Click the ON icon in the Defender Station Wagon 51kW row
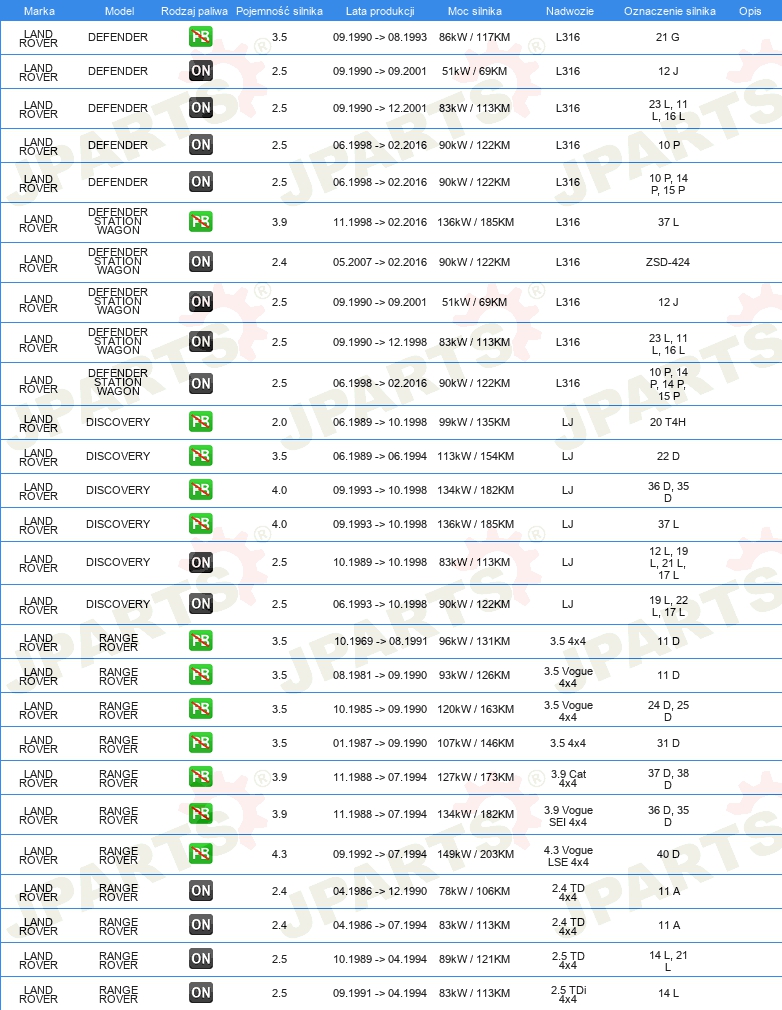Screen dimensions: 782x1010 pos(200,301)
